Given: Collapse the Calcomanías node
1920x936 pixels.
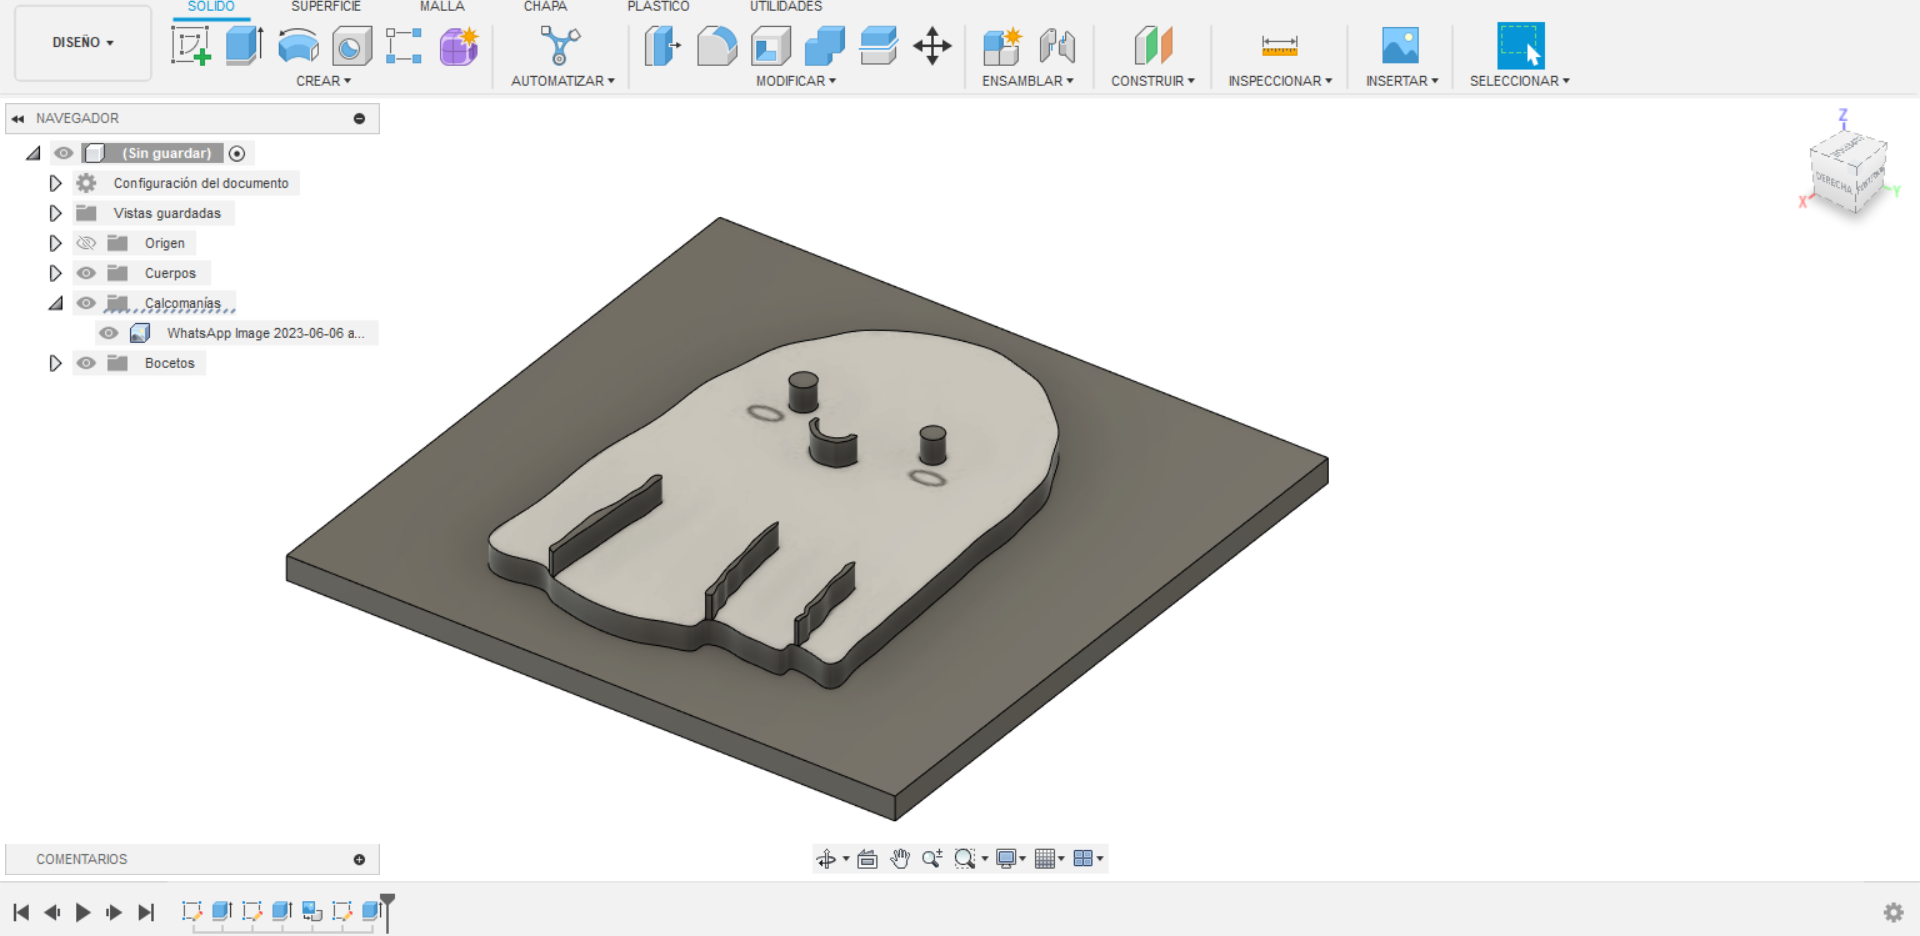Looking at the screenshot, I should point(56,304).
